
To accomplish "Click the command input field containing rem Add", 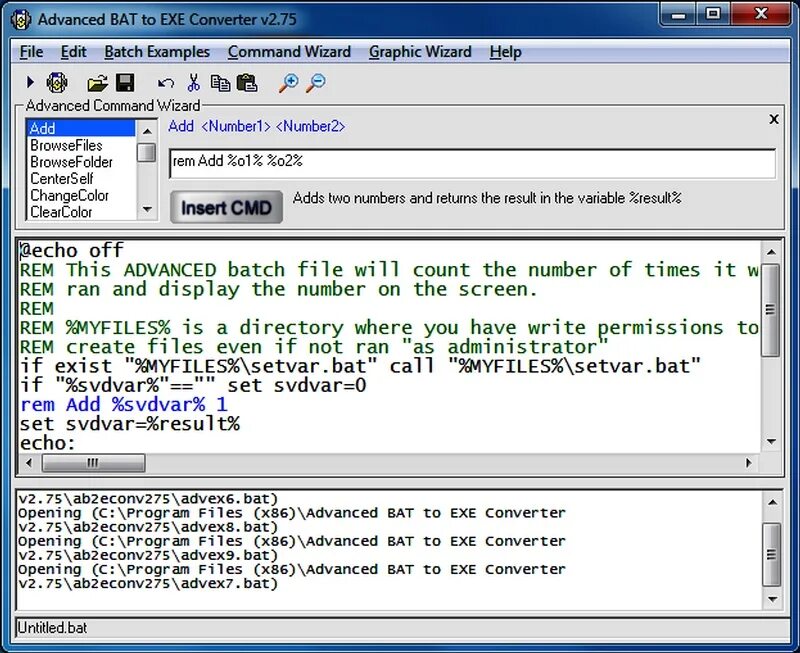I will click(472, 163).
